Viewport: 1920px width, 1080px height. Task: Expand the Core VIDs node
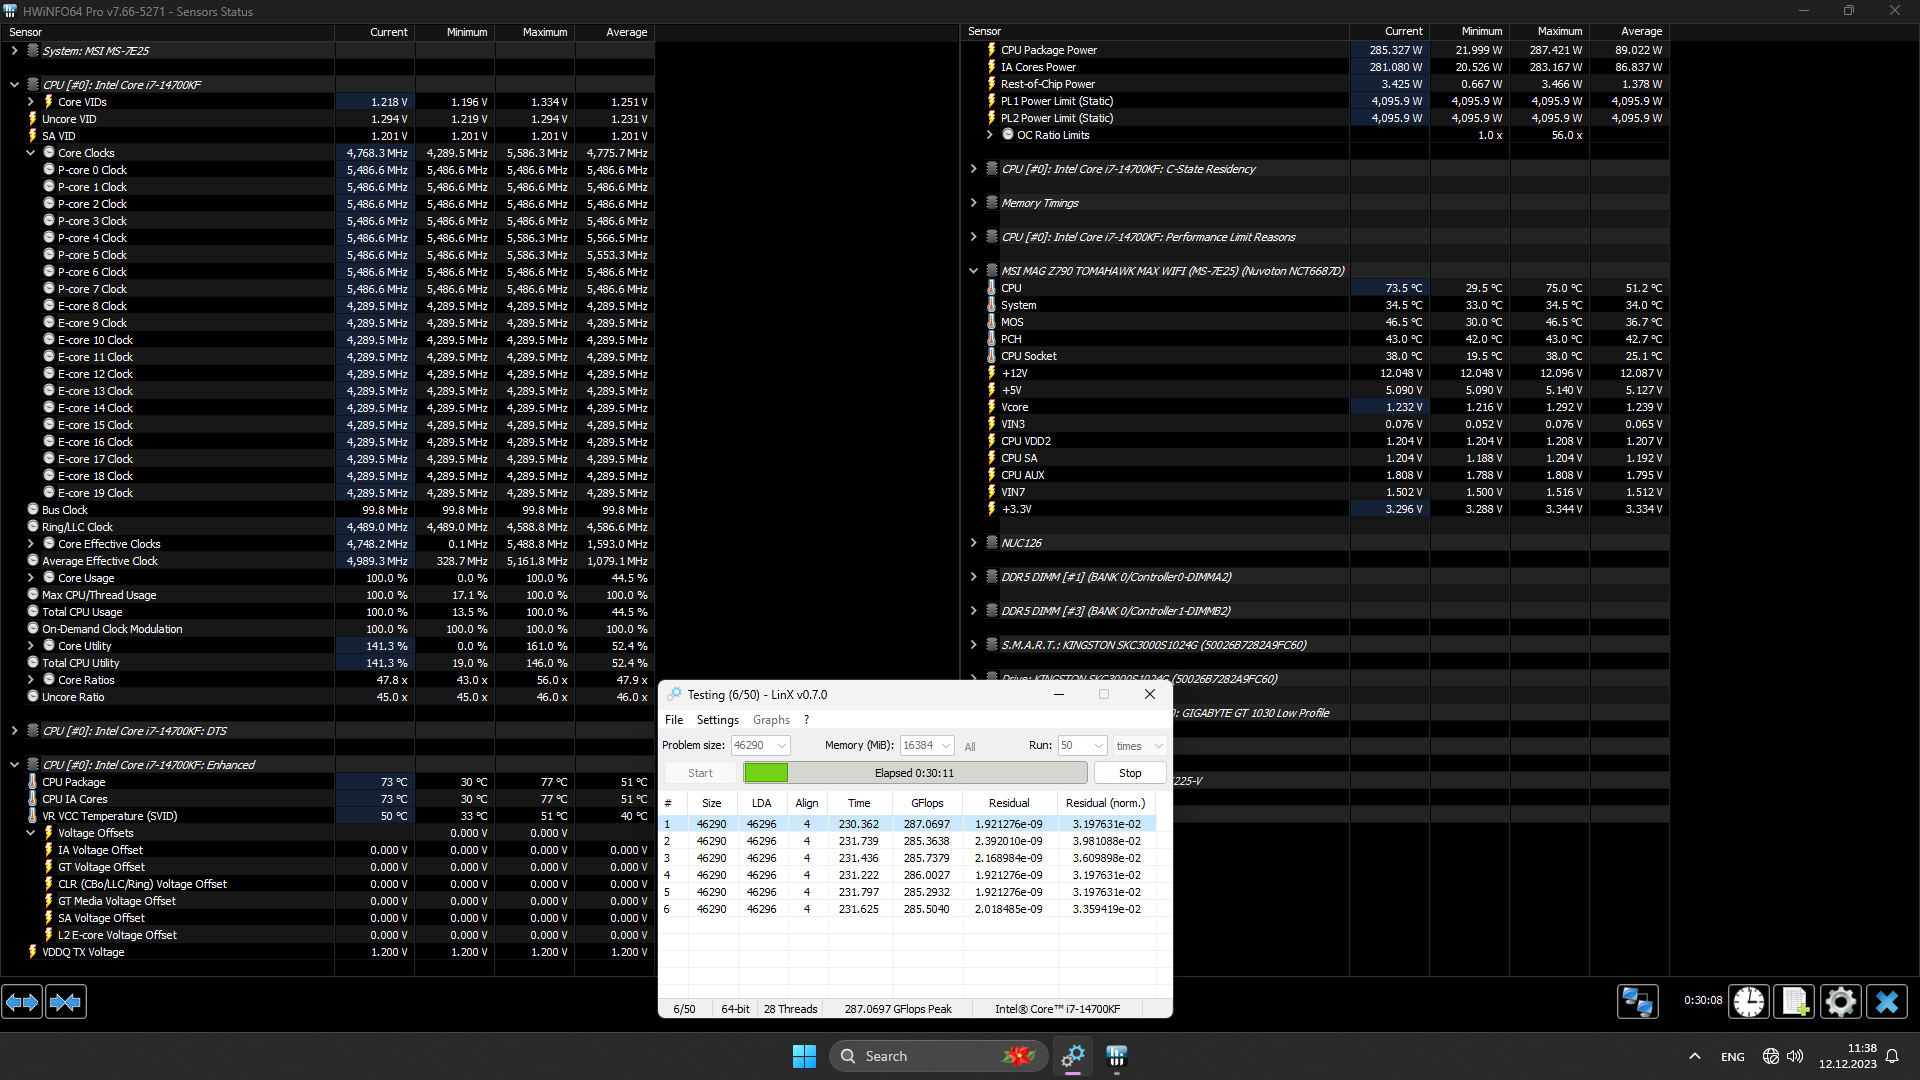[x=30, y=102]
